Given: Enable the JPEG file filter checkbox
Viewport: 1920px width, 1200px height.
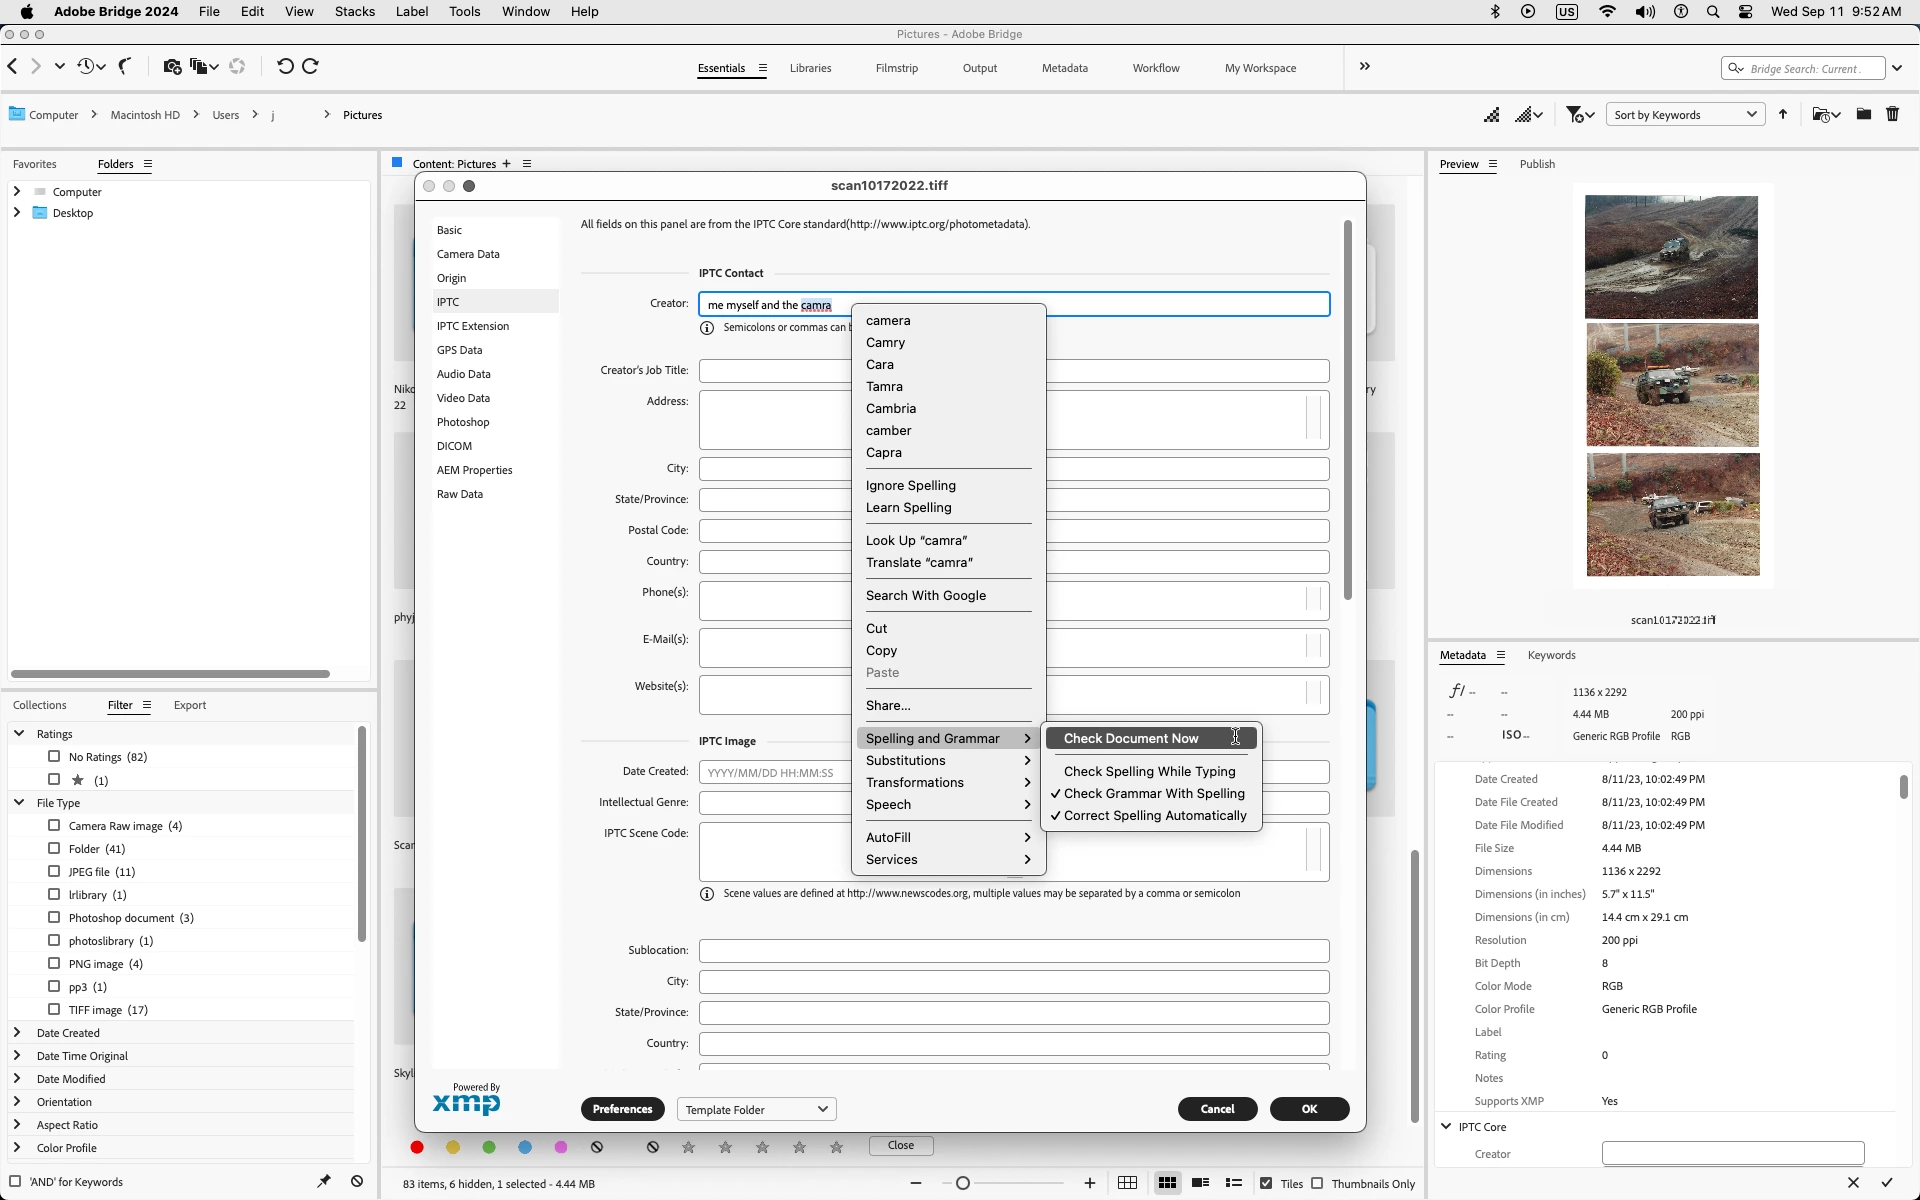Looking at the screenshot, I should pos(54,871).
